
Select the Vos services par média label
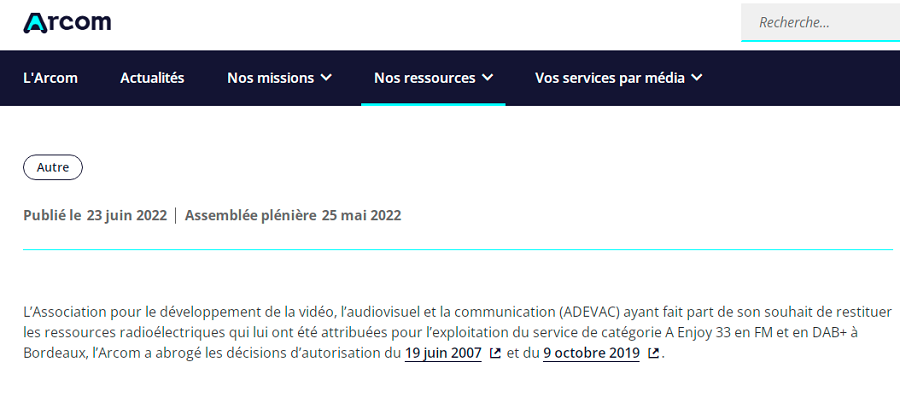click(610, 78)
